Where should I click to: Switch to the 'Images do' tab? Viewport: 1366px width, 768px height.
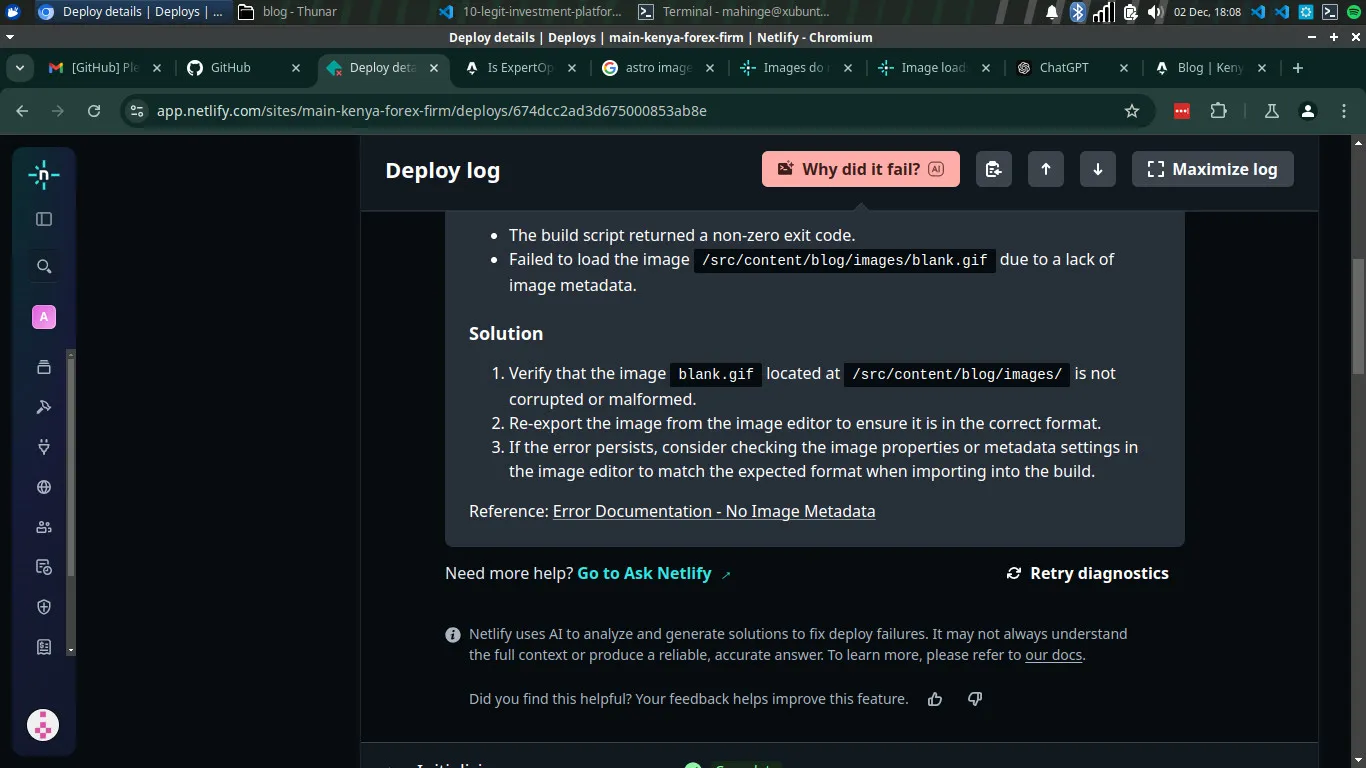tap(796, 68)
